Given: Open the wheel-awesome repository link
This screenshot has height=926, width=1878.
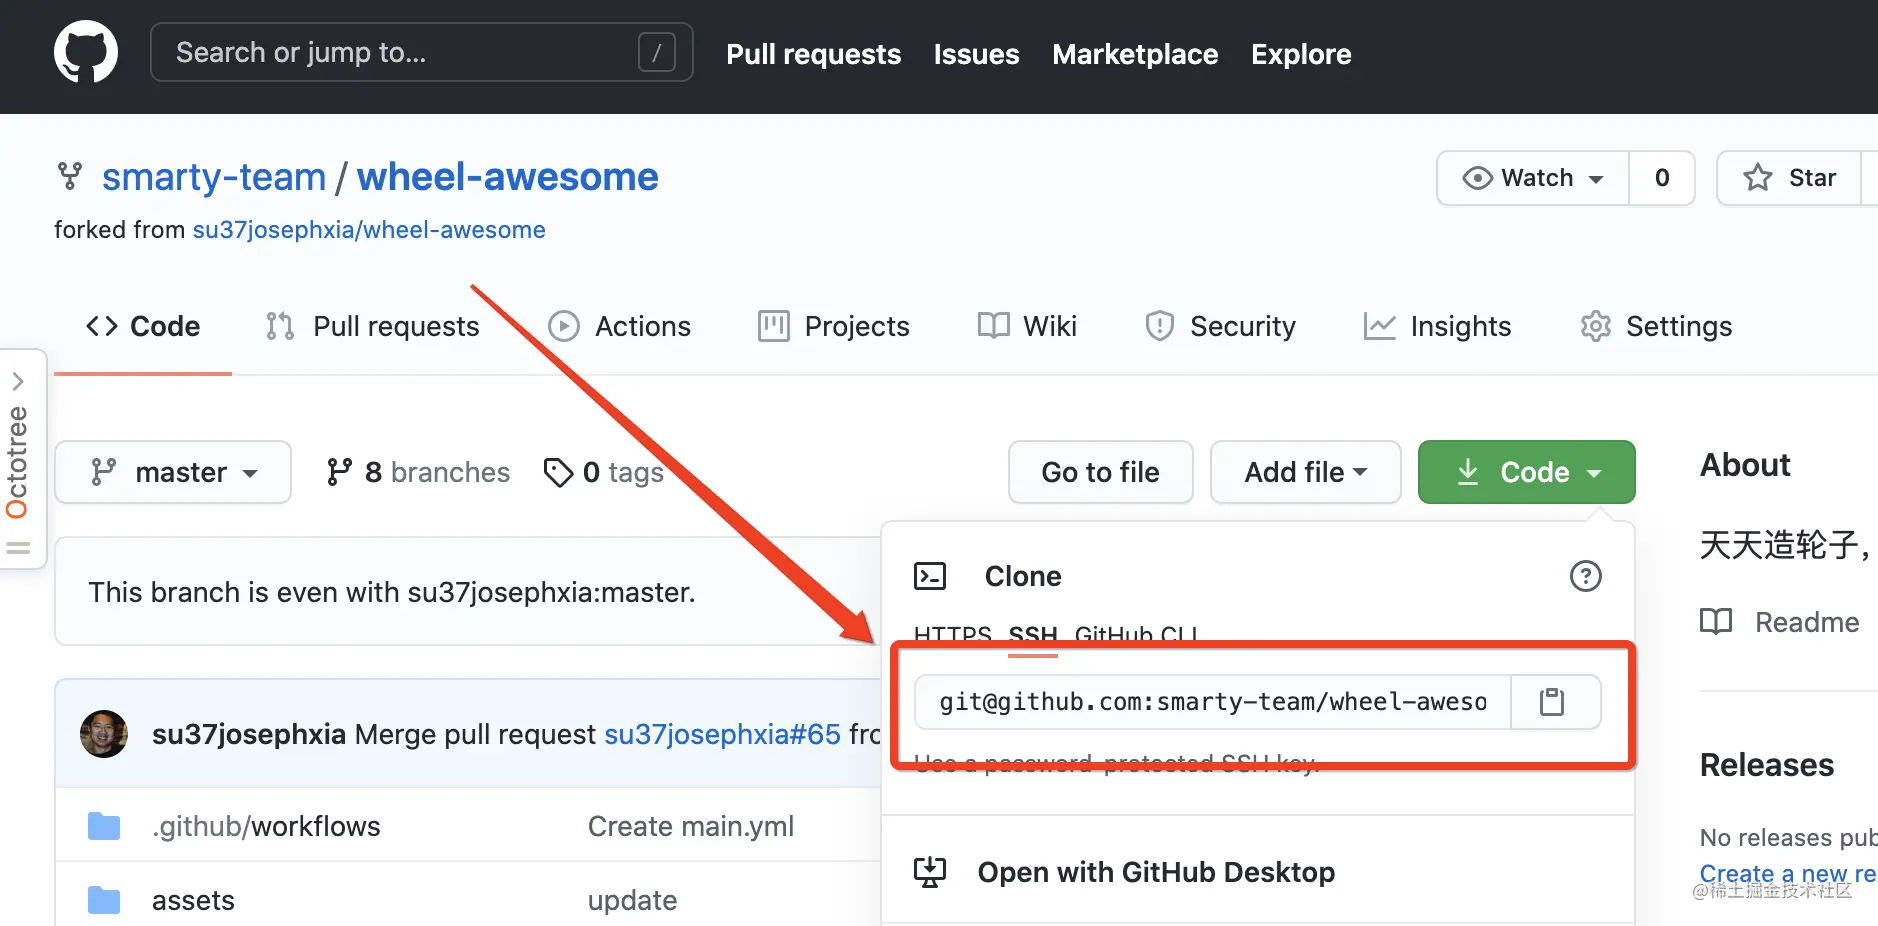Looking at the screenshot, I should coord(508,177).
